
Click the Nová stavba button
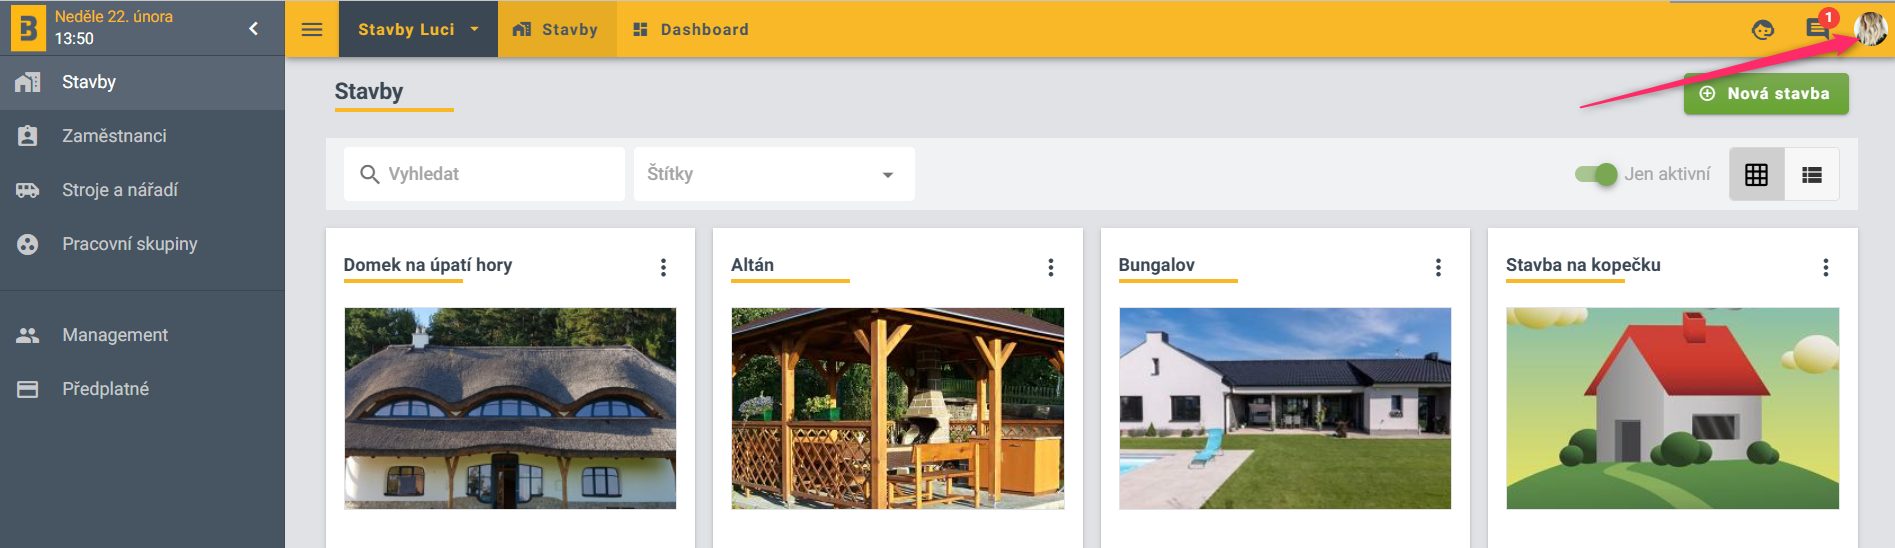(1765, 93)
